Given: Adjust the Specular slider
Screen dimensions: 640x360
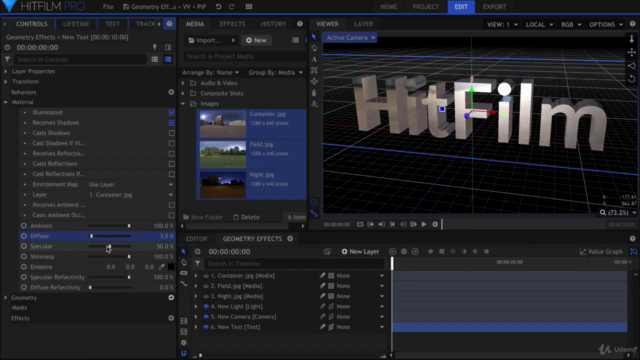Looking at the screenshot, I should tap(109, 246).
